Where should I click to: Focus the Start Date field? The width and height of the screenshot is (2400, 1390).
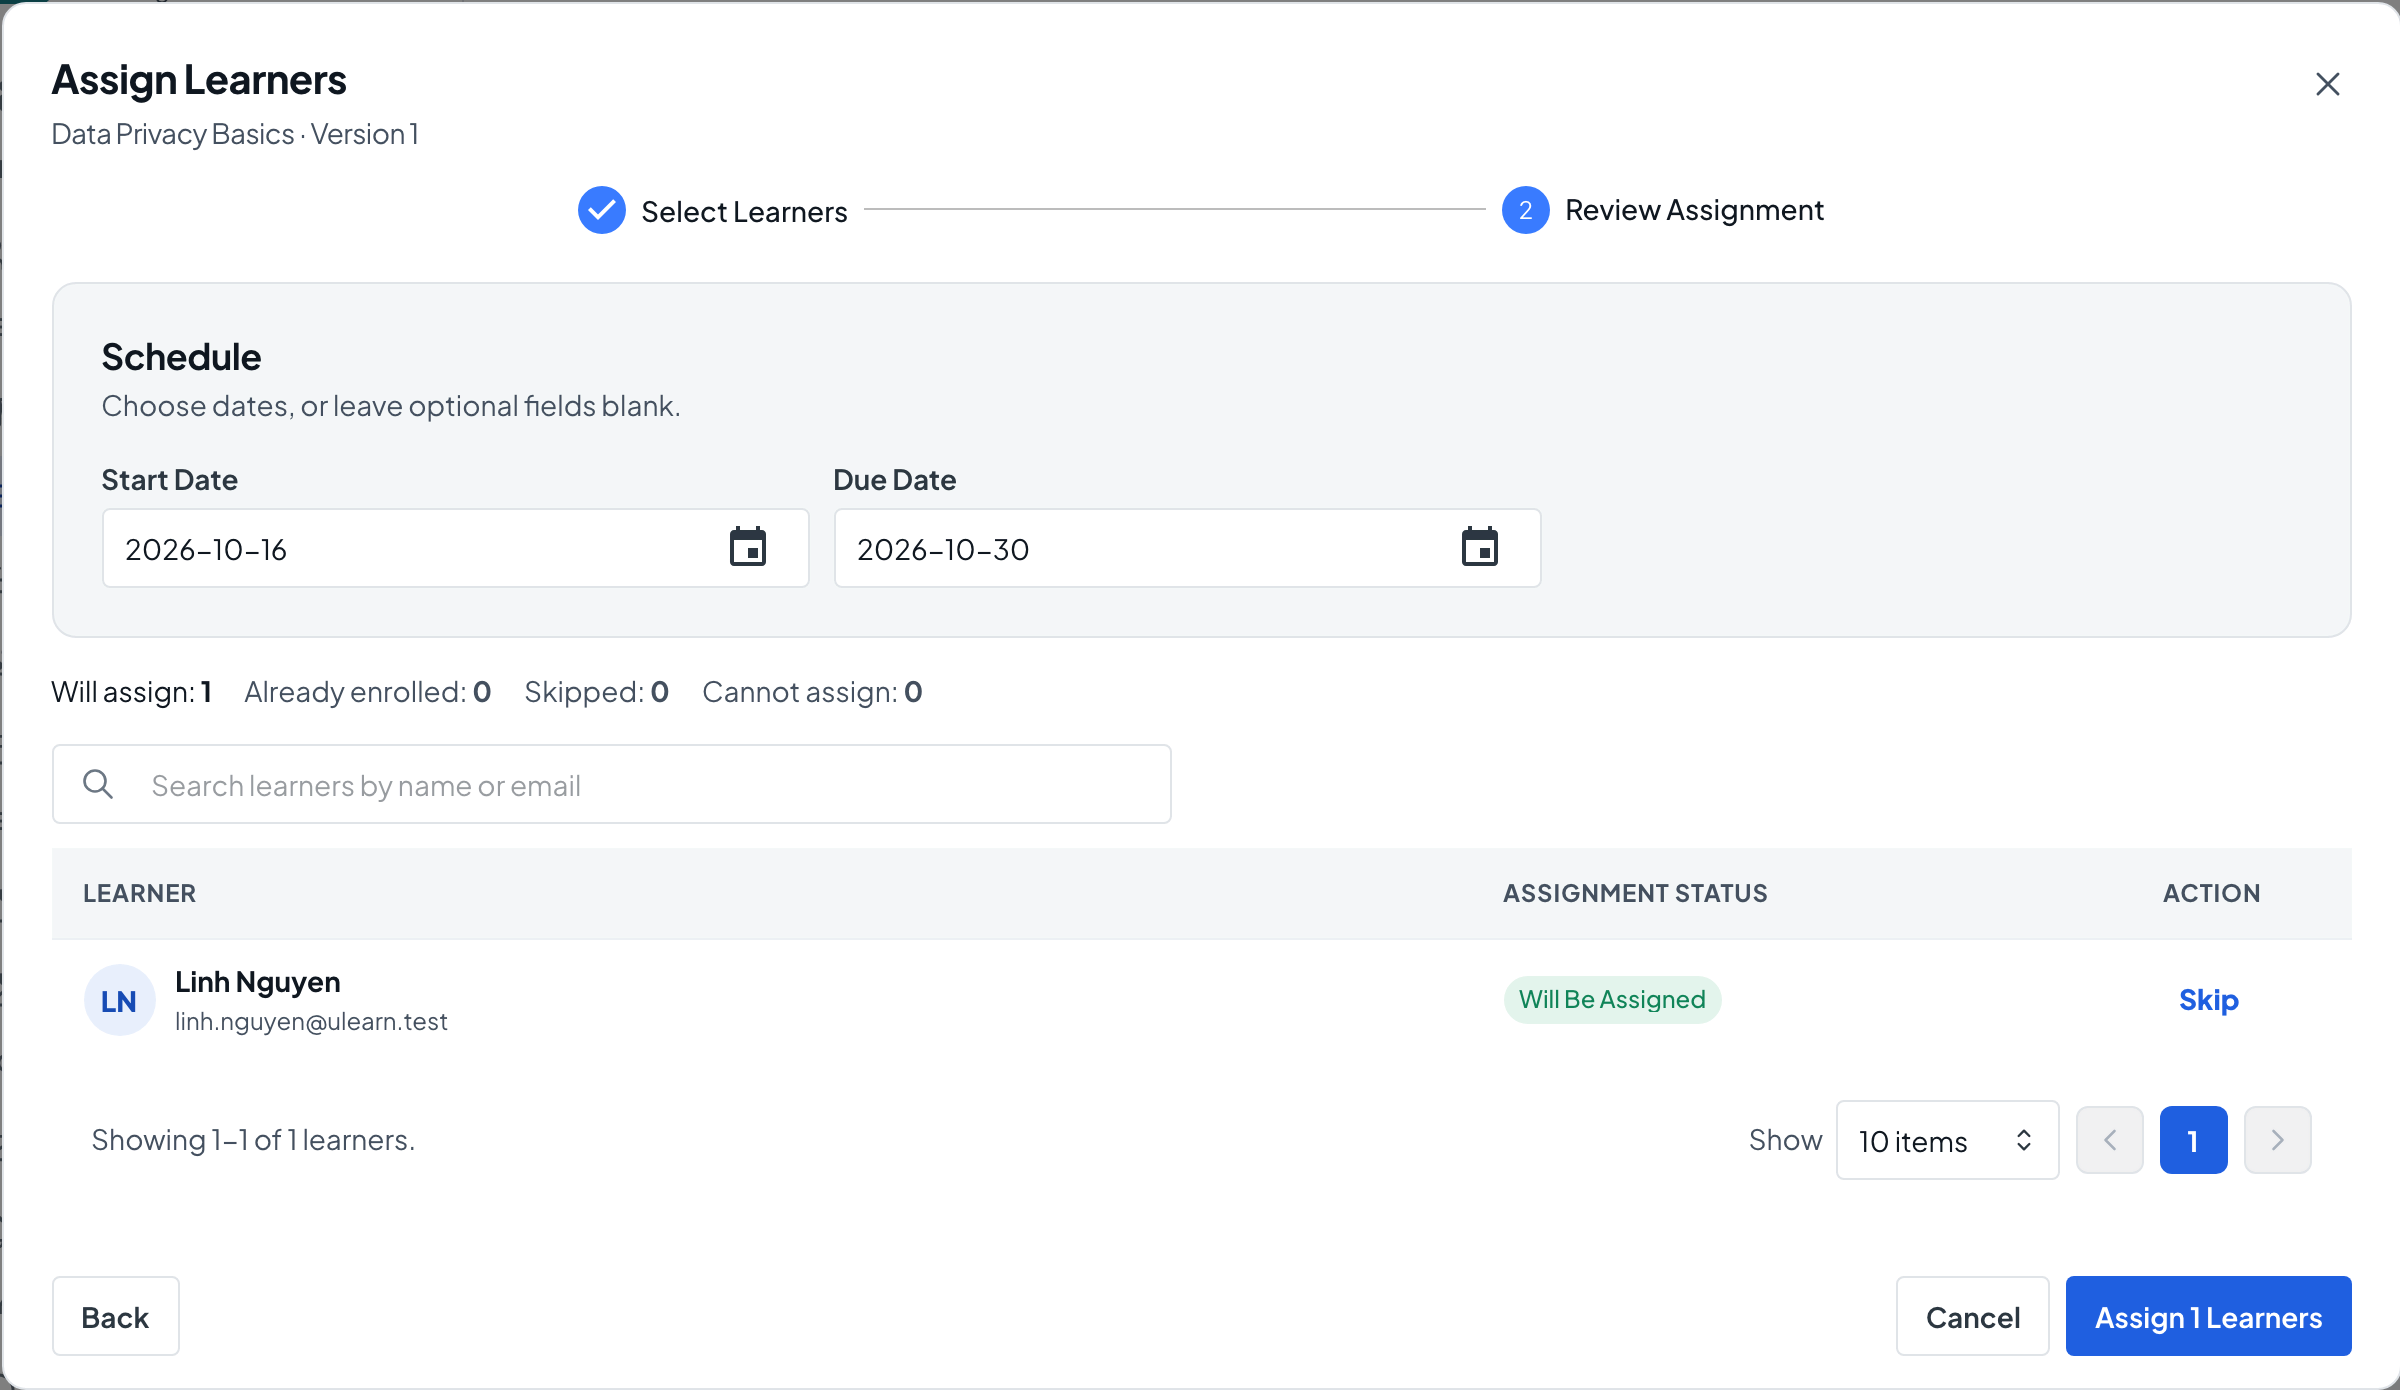pos(455,548)
